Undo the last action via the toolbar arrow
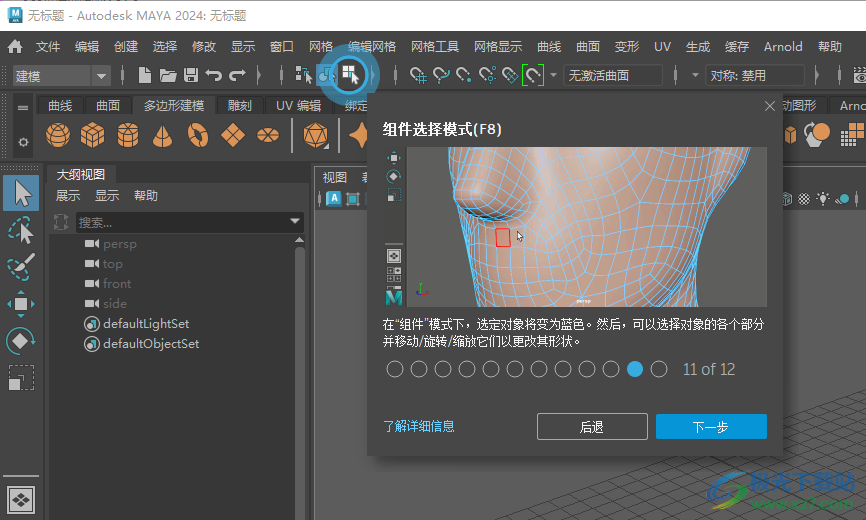Viewport: 866px width, 520px height. (213, 75)
